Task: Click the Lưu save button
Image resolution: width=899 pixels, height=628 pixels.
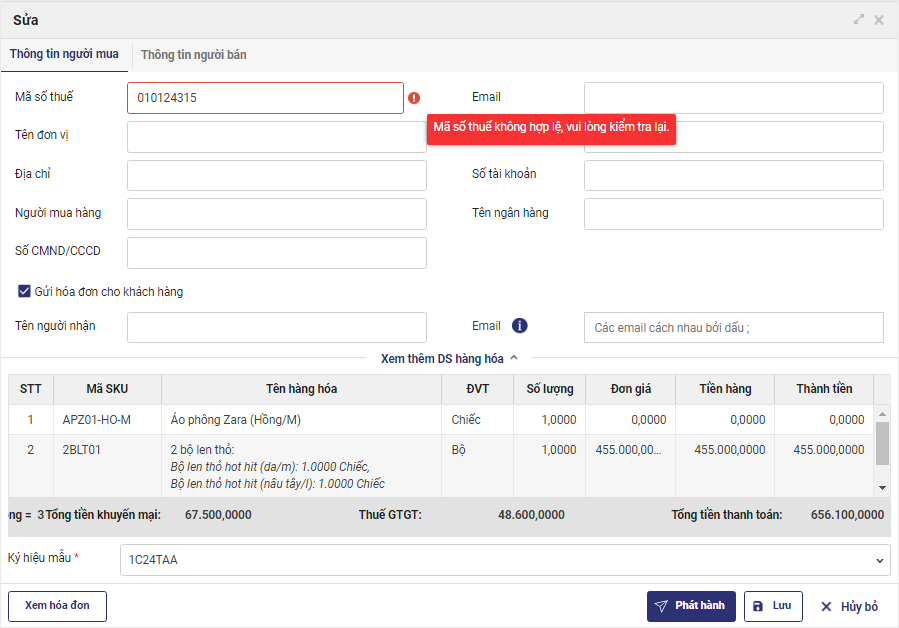Action: tap(773, 606)
